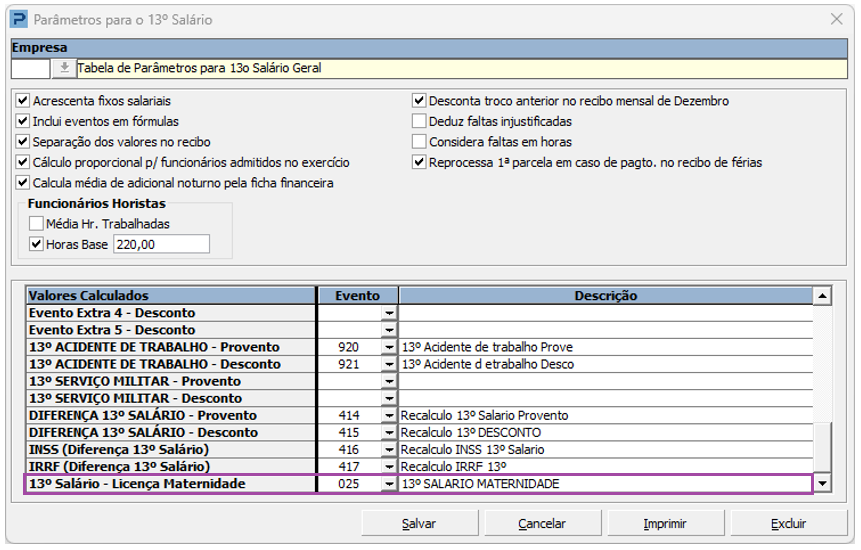
Task: Open event dropdown for 13º SERVIÇO MILITAR - Provento
Action: (389, 382)
